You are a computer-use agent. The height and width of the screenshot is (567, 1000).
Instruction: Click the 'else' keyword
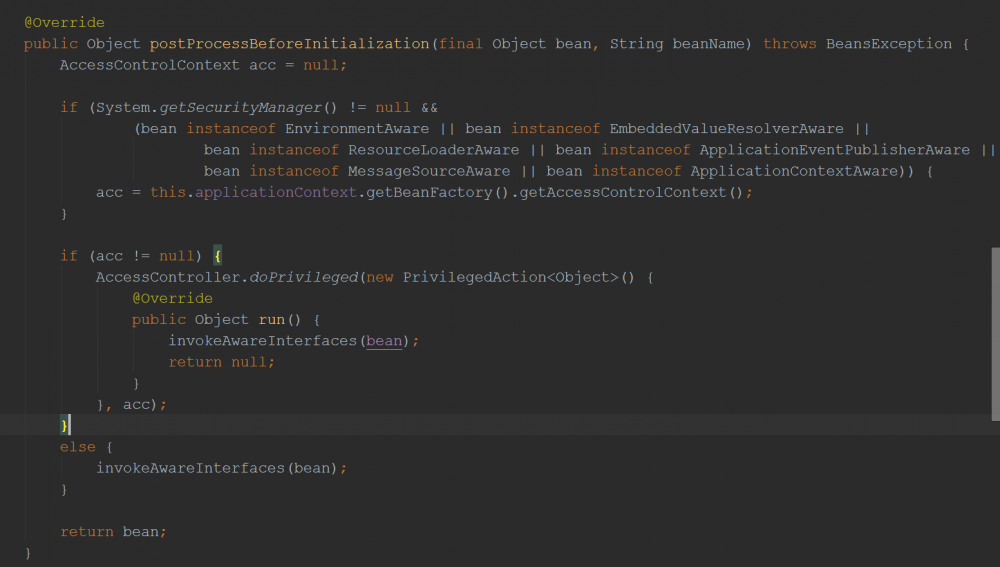point(78,447)
